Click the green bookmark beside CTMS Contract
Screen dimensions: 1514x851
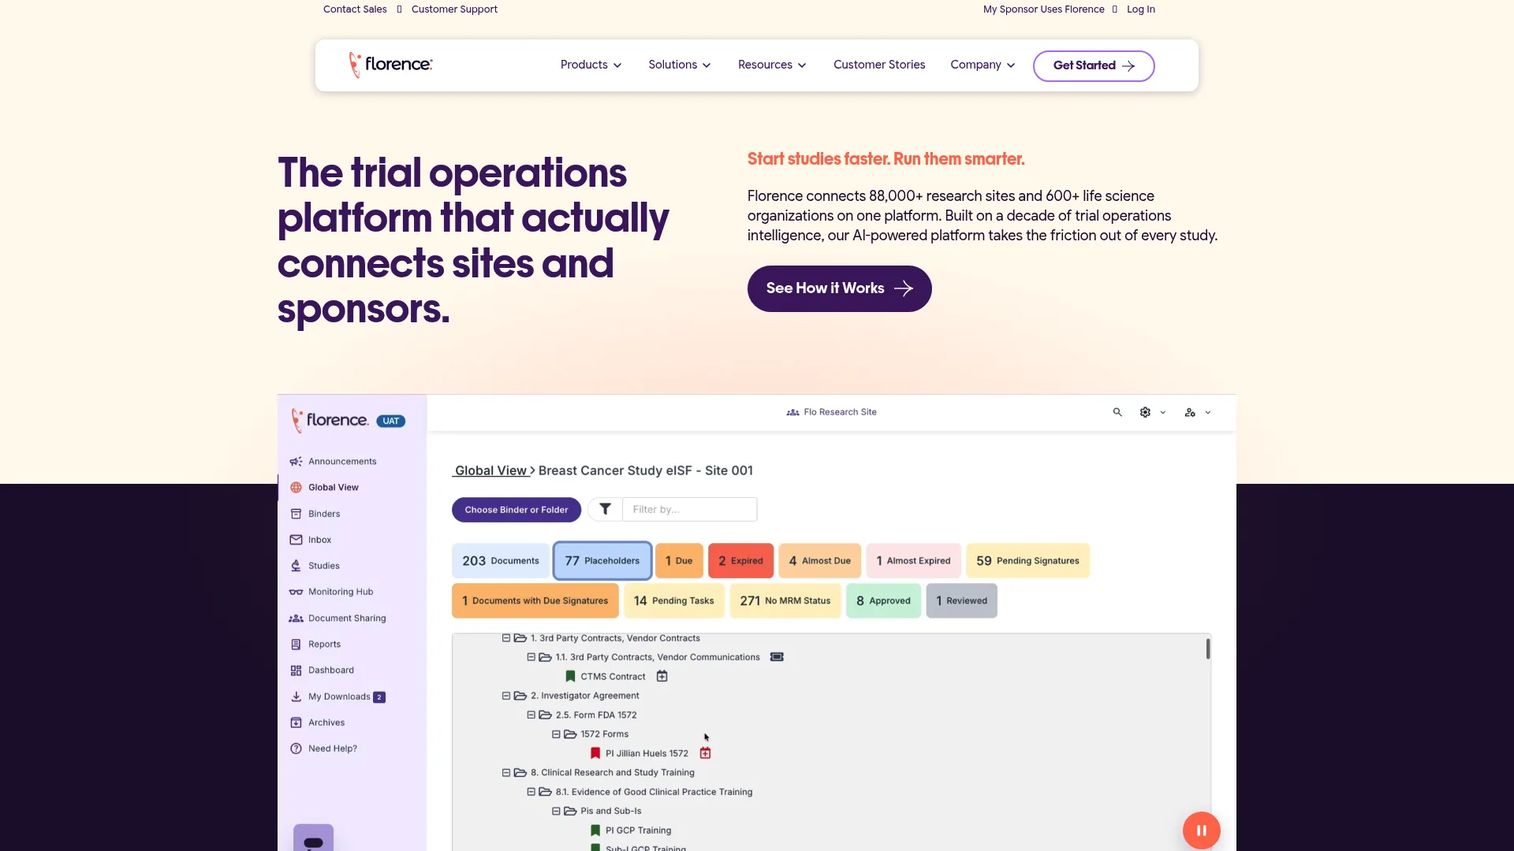(x=571, y=677)
